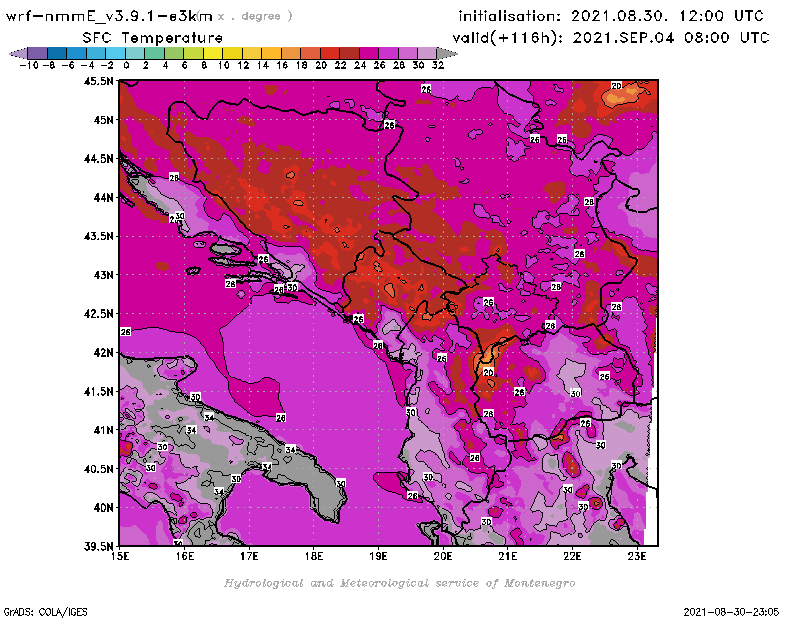This screenshot has height=618, width=800.
Task: Click the '43.5N' latitude label
Action: (x=98, y=236)
